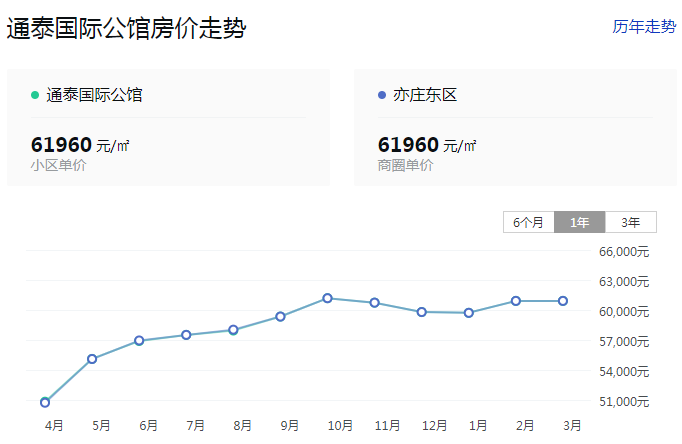Image resolution: width=682 pixels, height=444 pixels.
Task: Click the 2月 data point on chart
Action: 516,301
